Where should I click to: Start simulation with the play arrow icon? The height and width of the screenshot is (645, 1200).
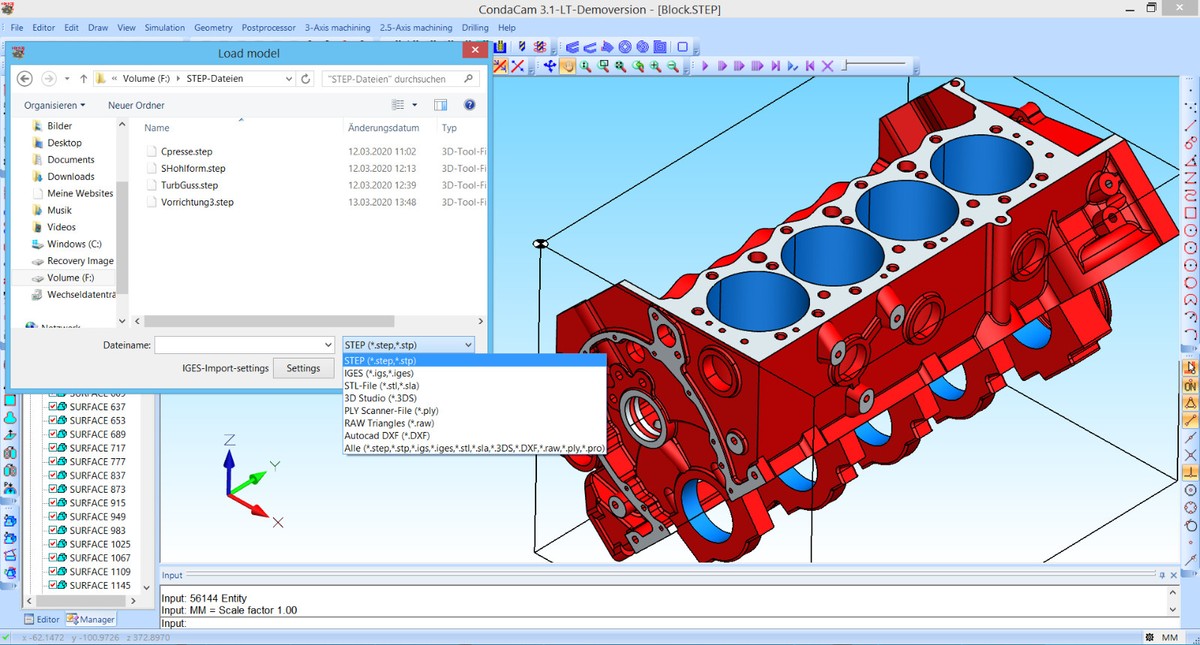point(706,66)
